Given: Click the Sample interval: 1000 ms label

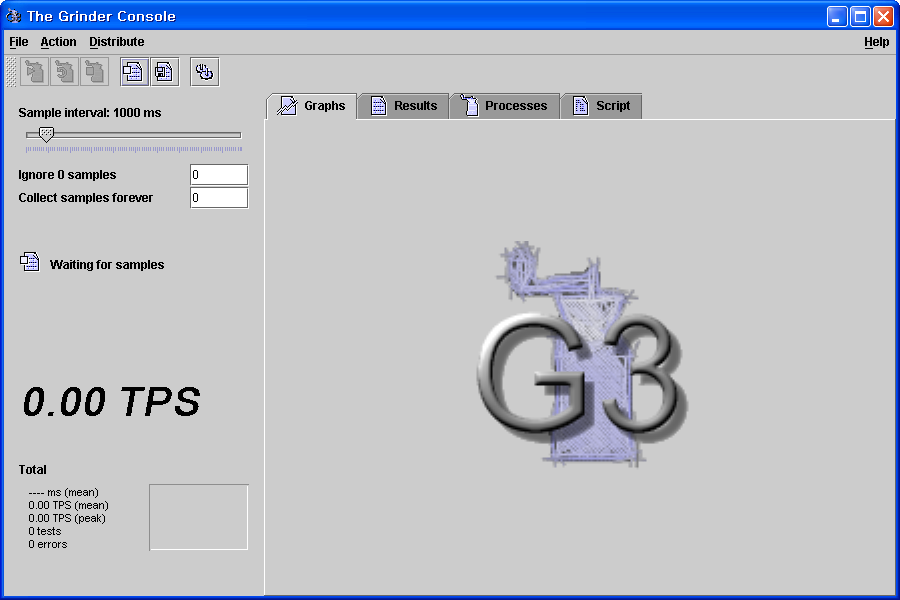Looking at the screenshot, I should [x=90, y=113].
